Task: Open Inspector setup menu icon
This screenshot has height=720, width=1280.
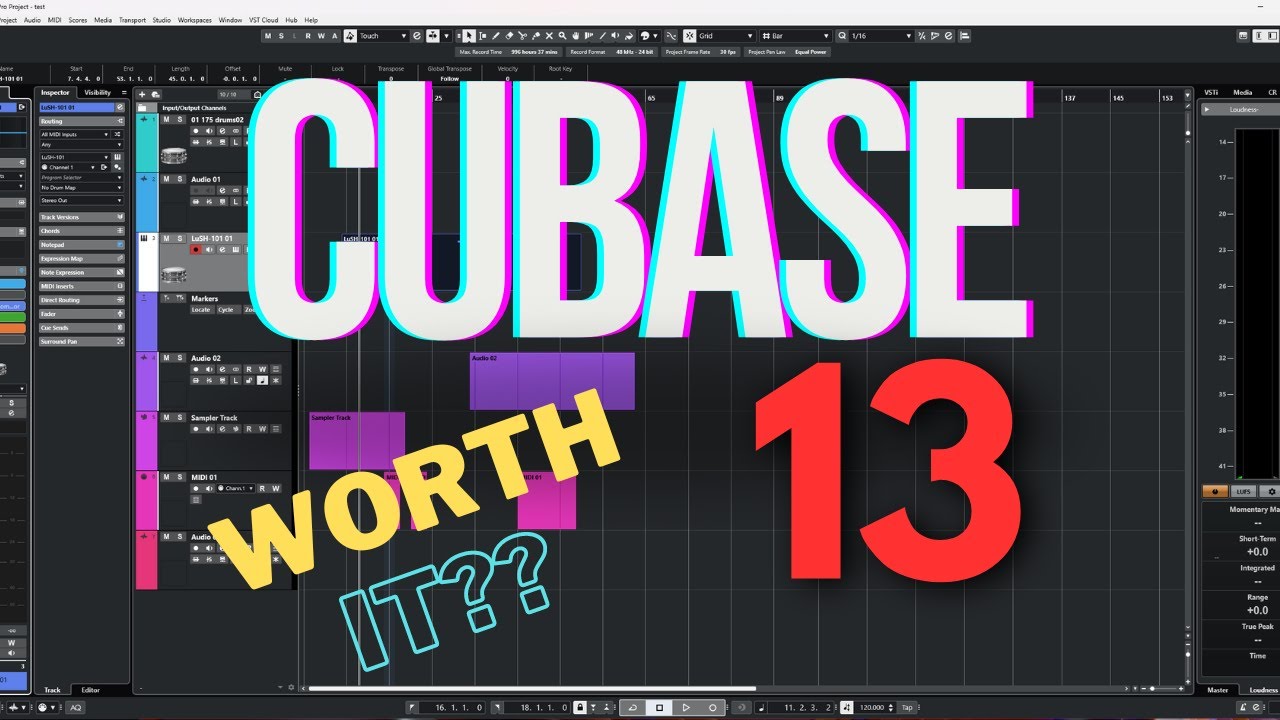Action: (124, 93)
